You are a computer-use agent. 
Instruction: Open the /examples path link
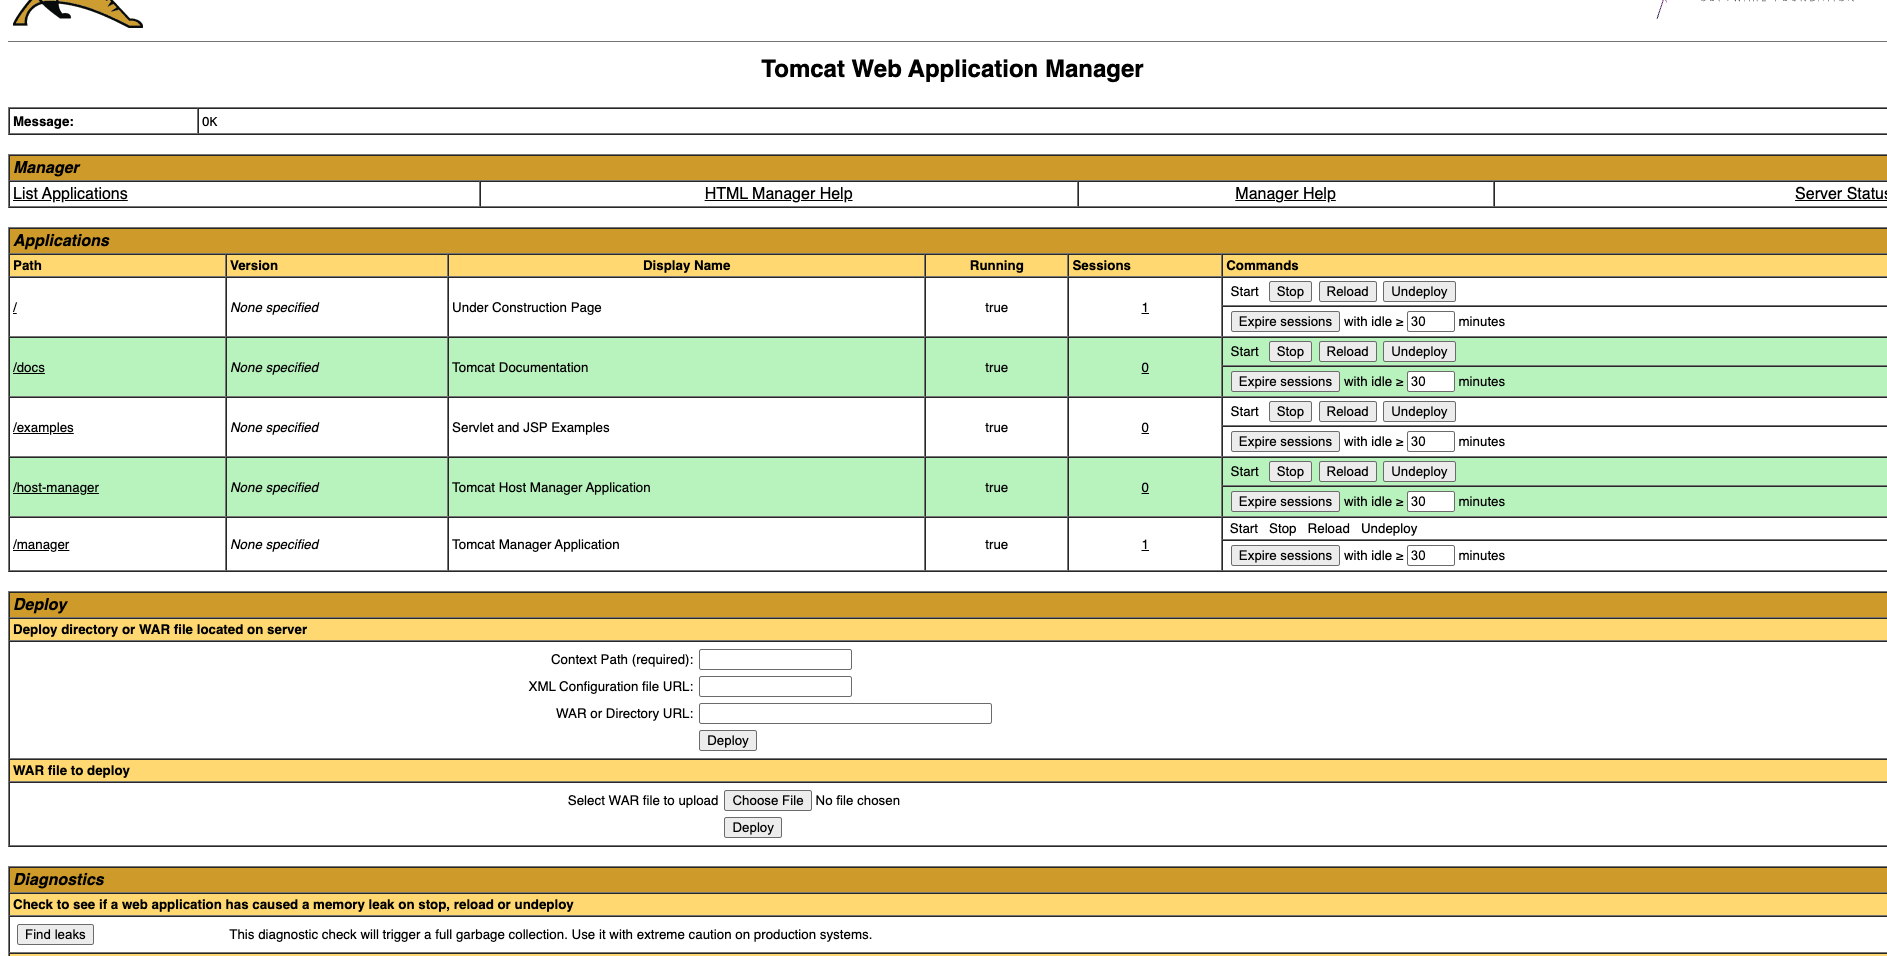click(x=43, y=428)
